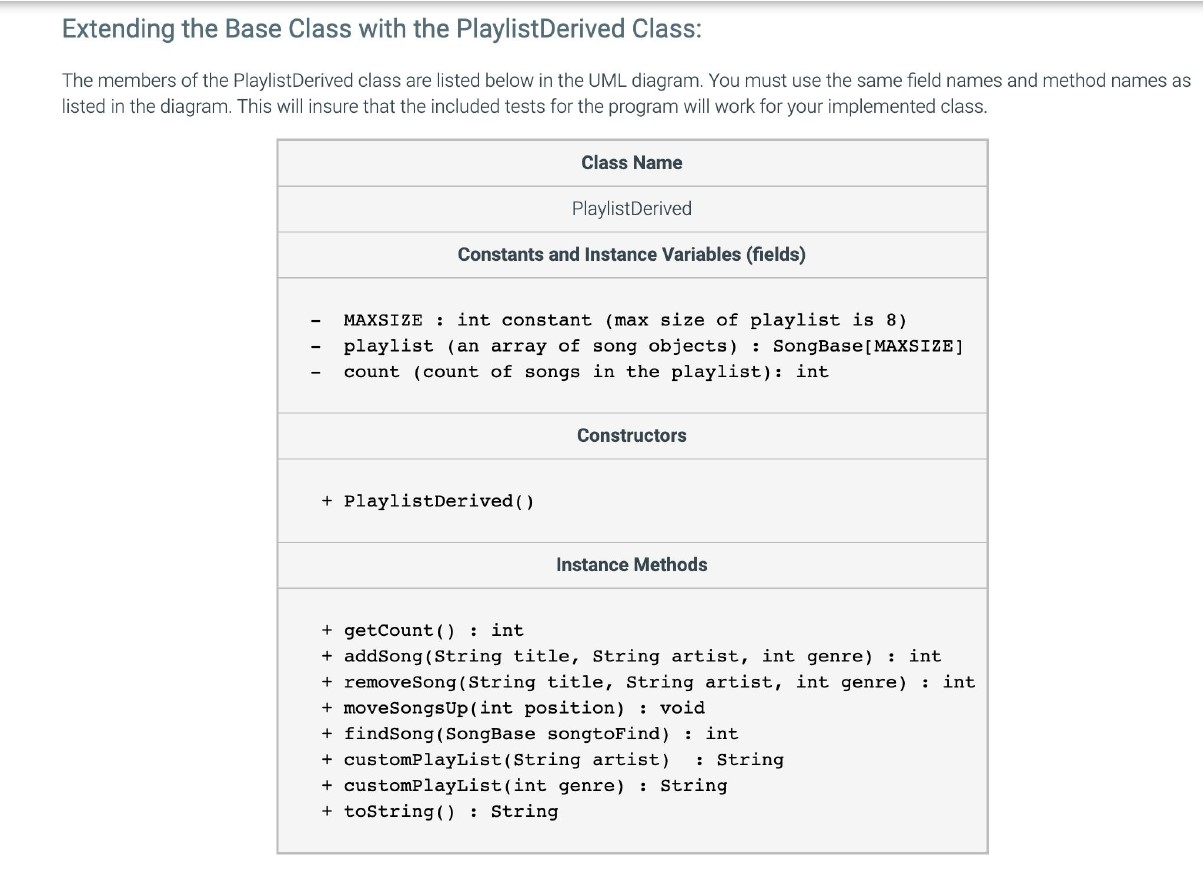This screenshot has width=1203, height=875.
Task: Click the PlaylistDerived class name cell
Action: pyautogui.click(x=632, y=209)
